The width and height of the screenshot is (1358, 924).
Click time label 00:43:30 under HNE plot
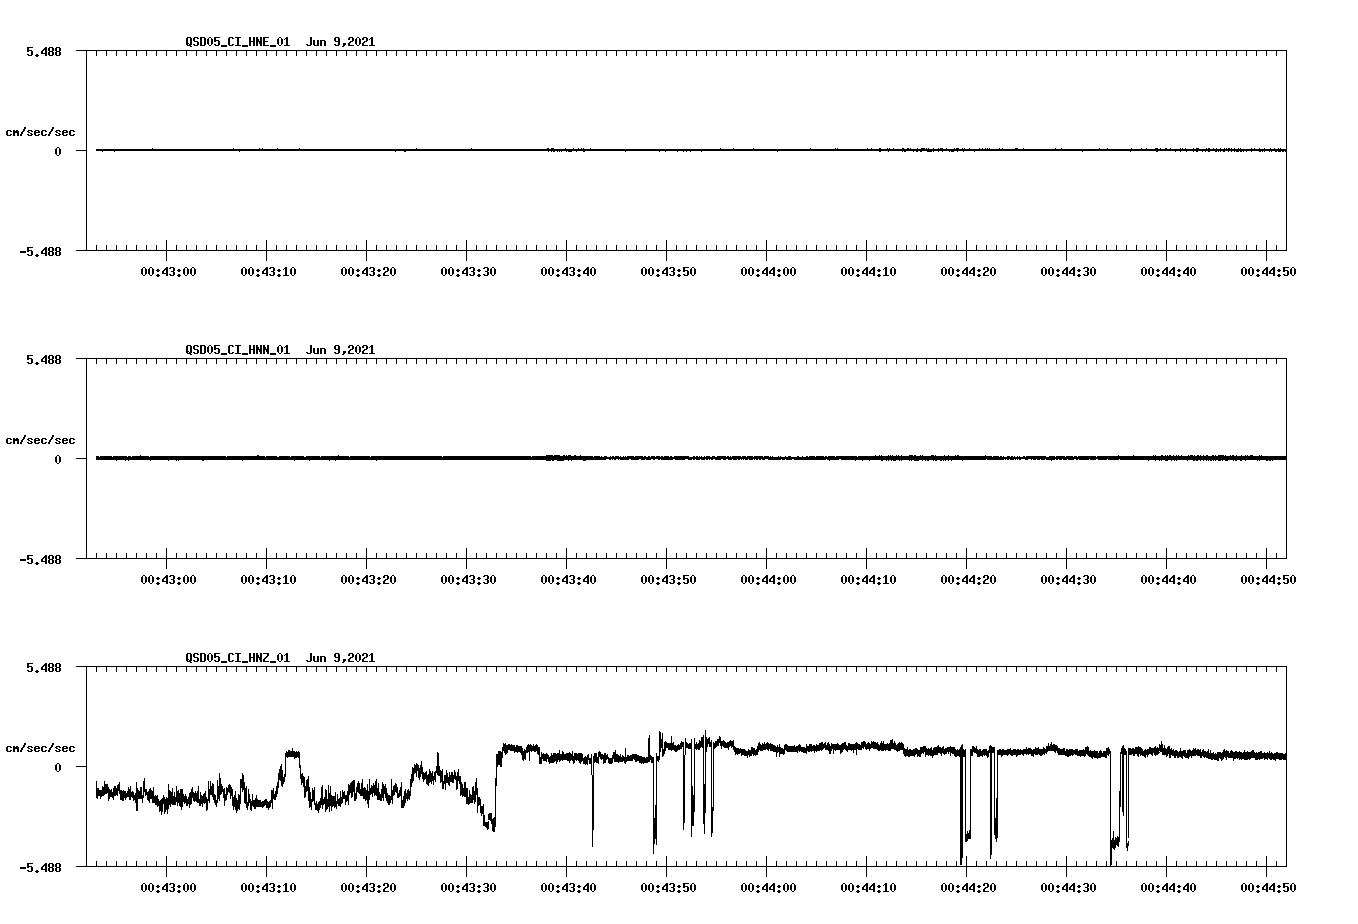[468, 271]
